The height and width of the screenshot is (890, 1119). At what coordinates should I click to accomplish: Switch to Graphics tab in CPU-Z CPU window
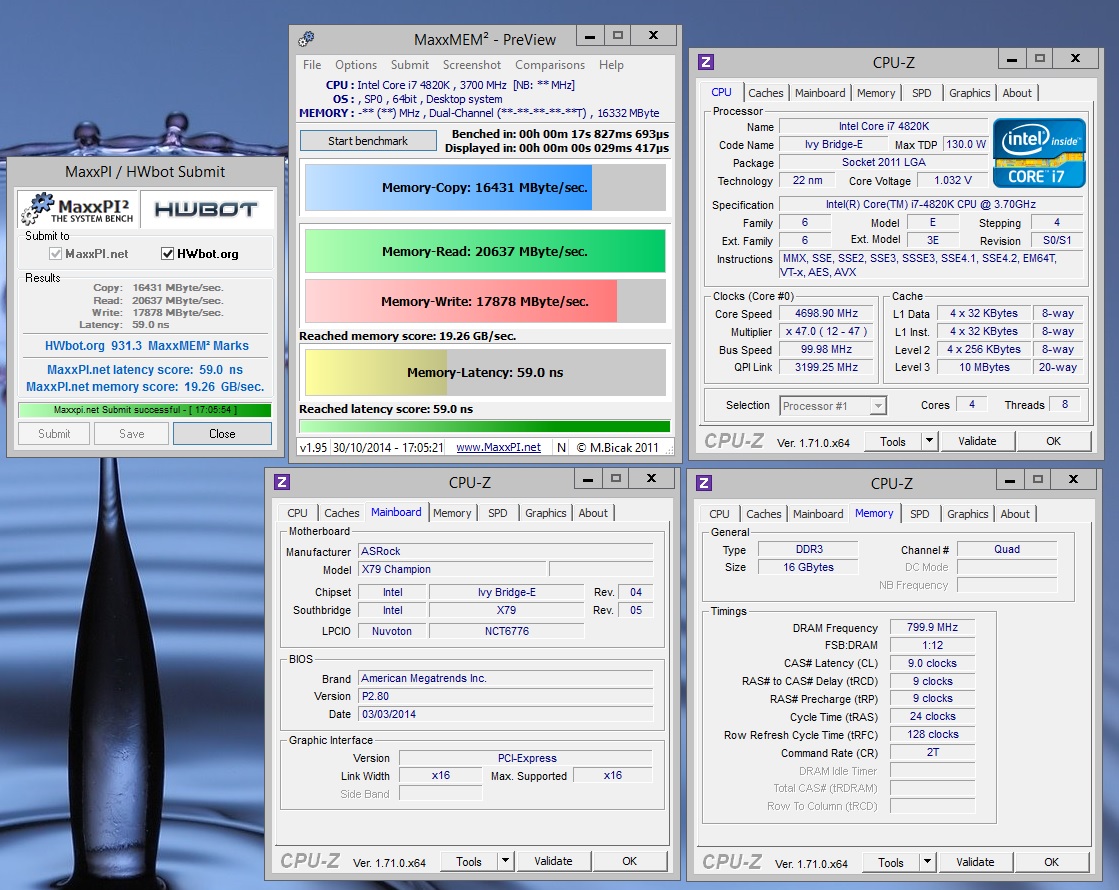coord(969,93)
